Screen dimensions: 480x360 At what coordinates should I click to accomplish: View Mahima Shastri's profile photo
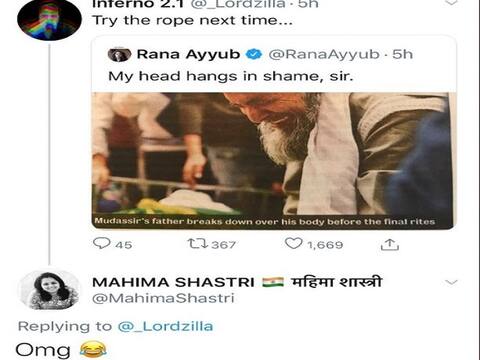(50, 289)
